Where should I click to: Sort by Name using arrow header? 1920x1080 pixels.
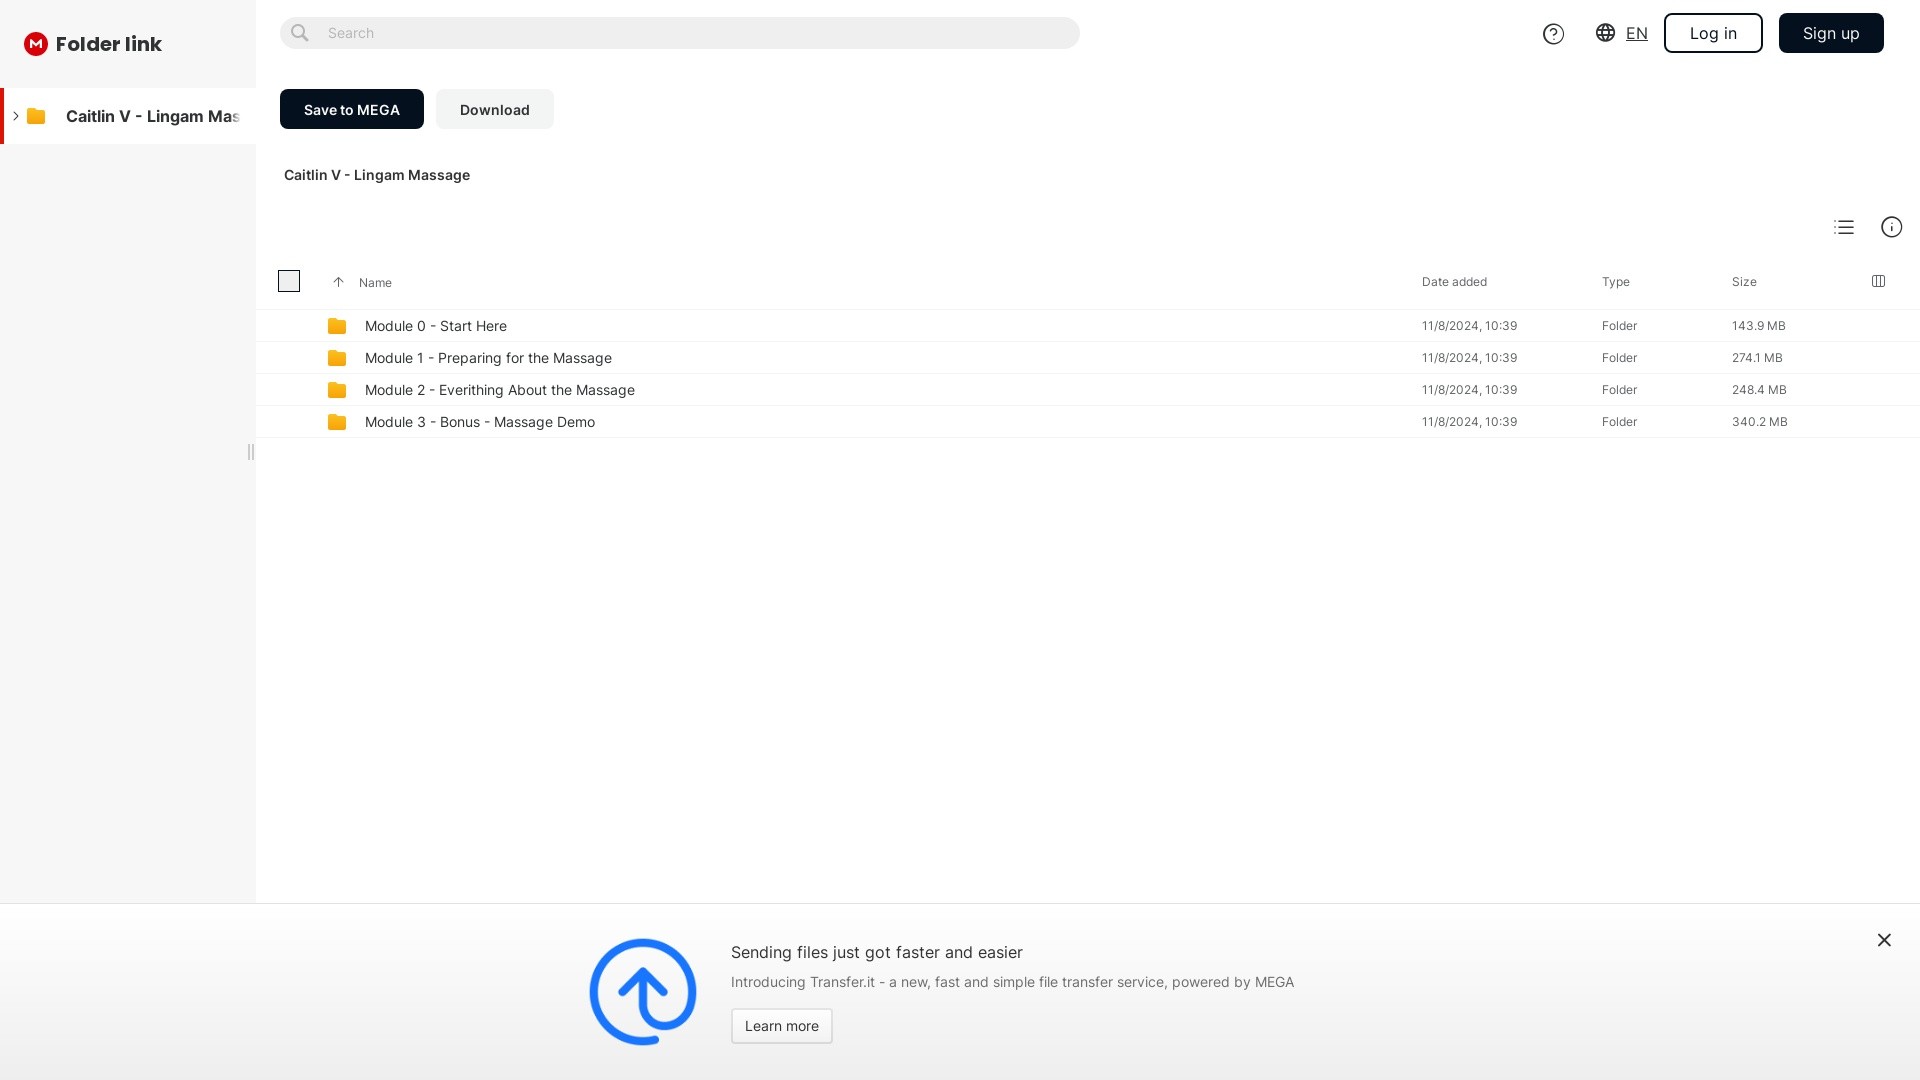(338, 282)
